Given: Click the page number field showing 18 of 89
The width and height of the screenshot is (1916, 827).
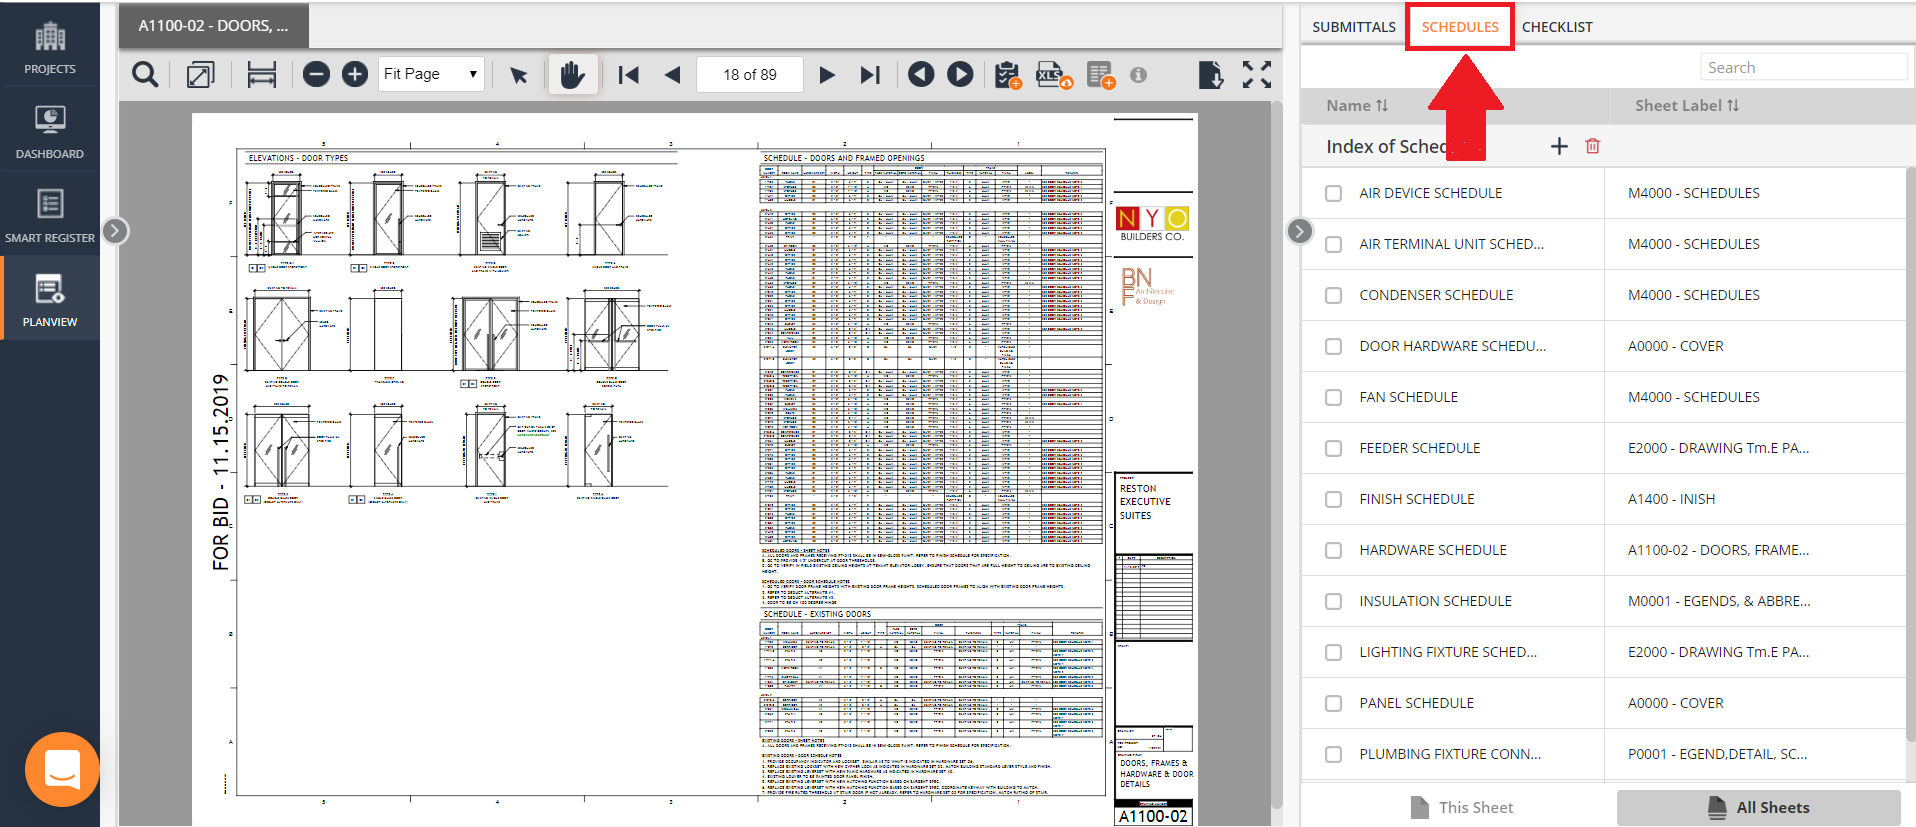Looking at the screenshot, I should [750, 75].
